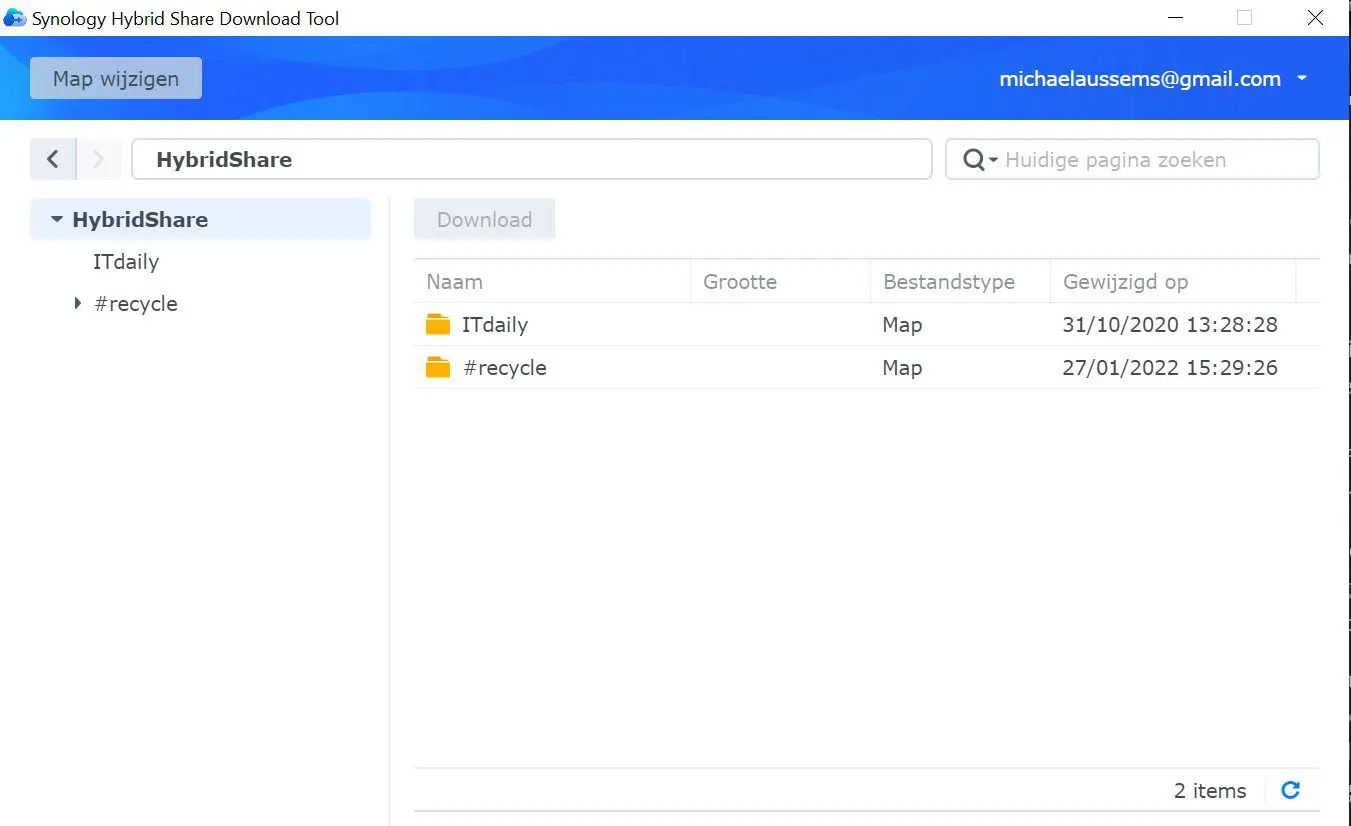Click the Synology Hybrid Share app icon in title bar
The image size is (1351, 826).
[x=15, y=18]
